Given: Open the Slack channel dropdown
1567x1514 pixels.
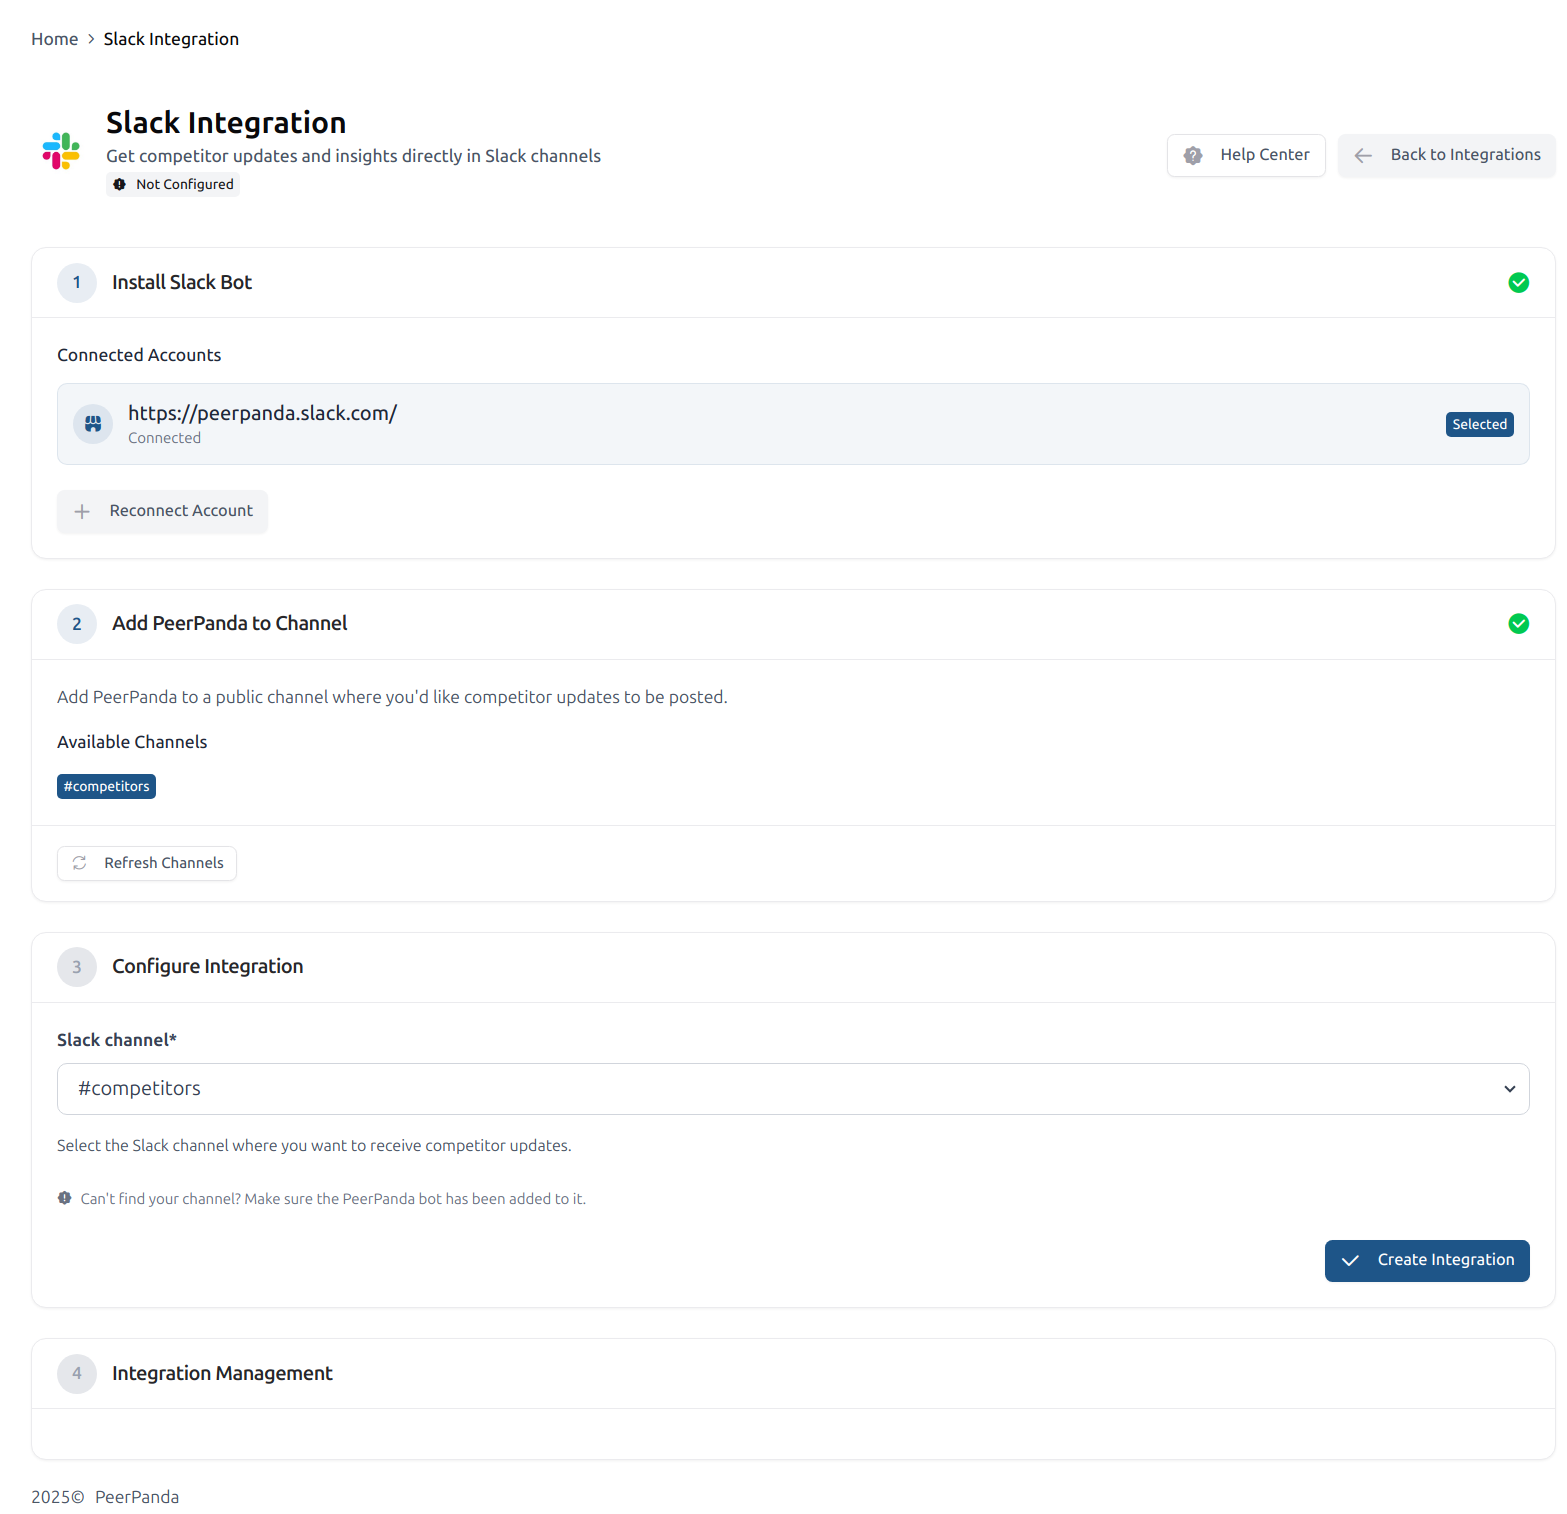Looking at the screenshot, I should pyautogui.click(x=792, y=1089).
